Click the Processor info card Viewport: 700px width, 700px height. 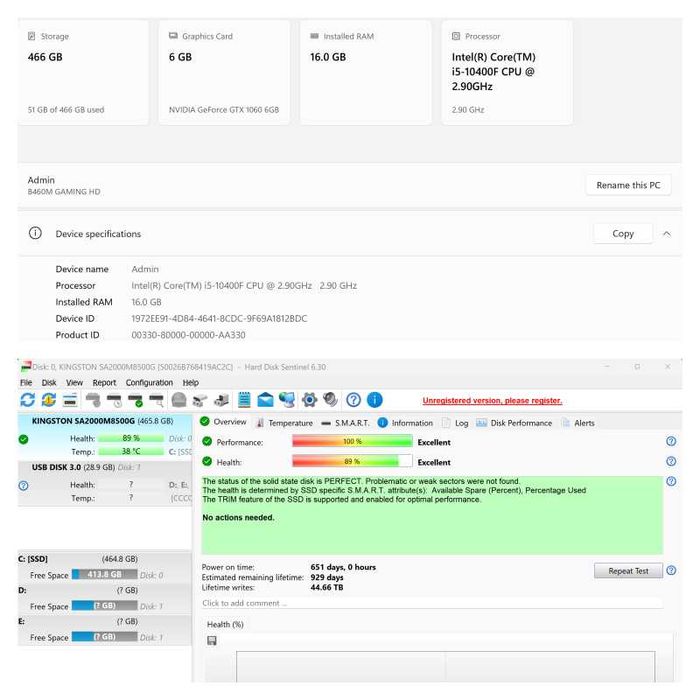507,72
